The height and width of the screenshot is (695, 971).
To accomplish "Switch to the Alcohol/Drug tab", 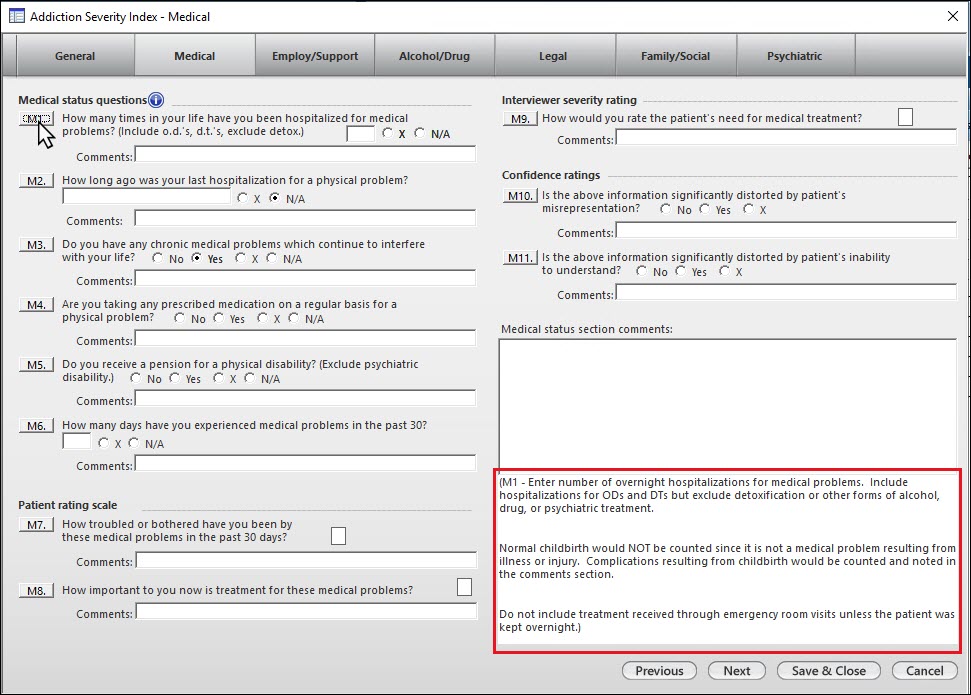I will click(434, 56).
